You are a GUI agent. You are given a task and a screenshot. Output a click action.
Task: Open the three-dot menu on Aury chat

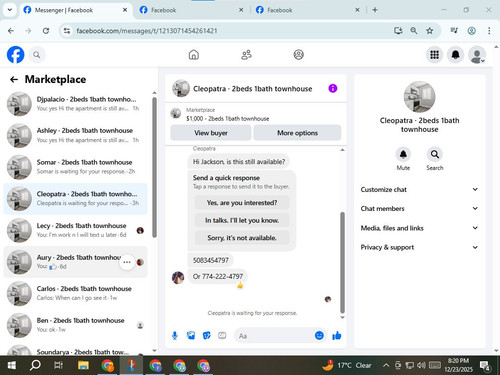pyautogui.click(x=127, y=262)
